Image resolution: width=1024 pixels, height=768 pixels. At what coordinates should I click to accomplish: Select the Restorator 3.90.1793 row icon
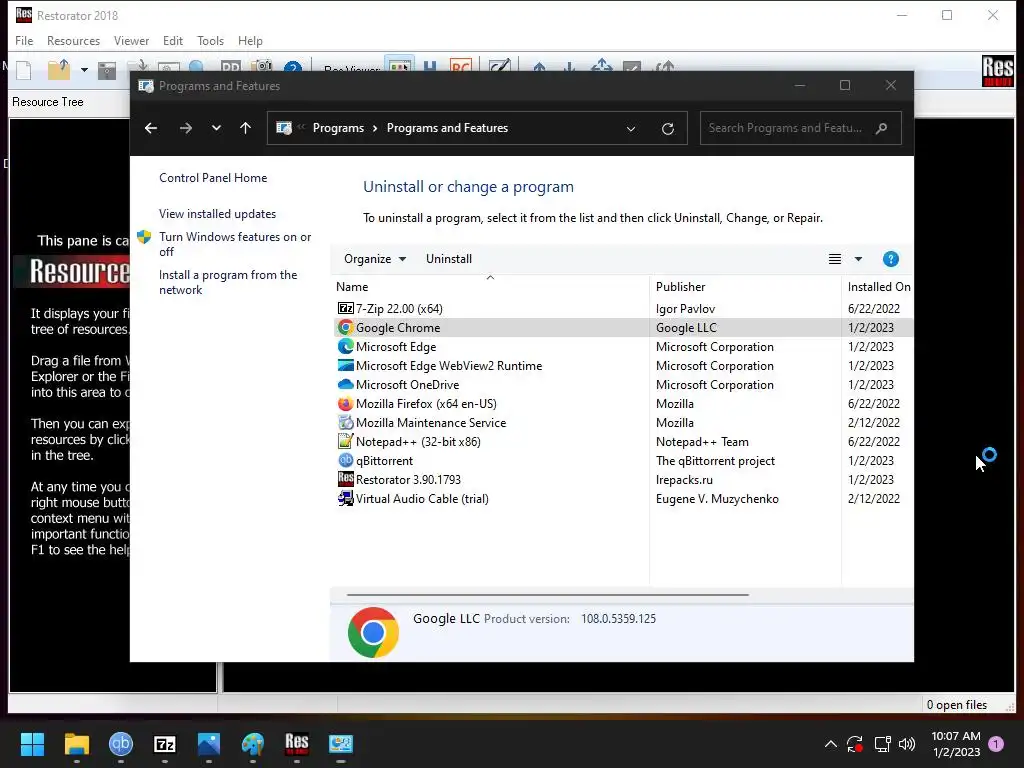pos(345,479)
